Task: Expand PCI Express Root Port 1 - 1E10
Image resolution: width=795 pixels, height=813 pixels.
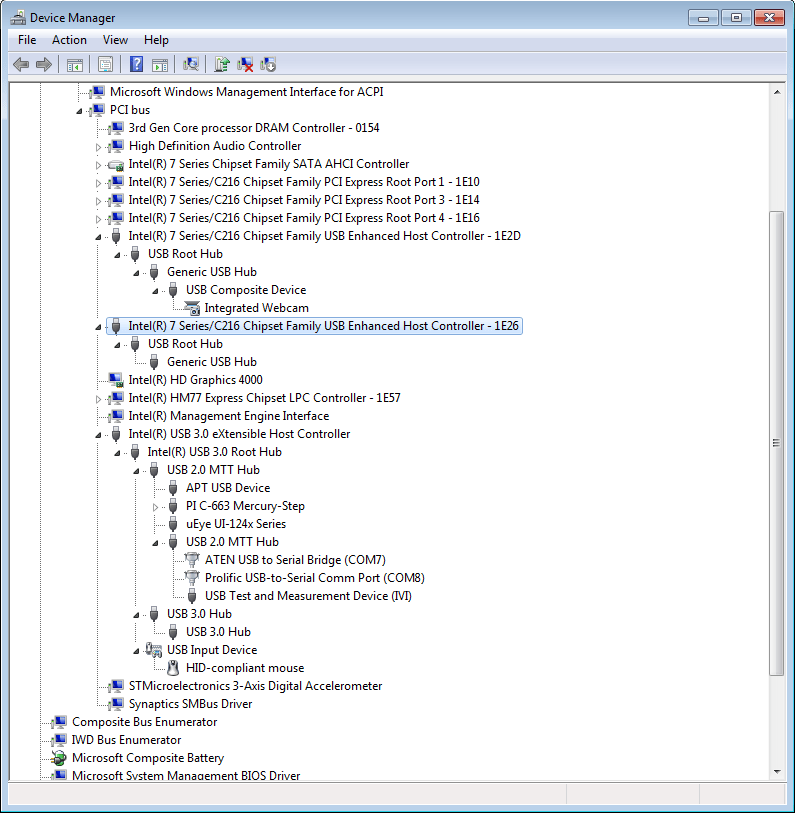Action: pyautogui.click(x=98, y=183)
